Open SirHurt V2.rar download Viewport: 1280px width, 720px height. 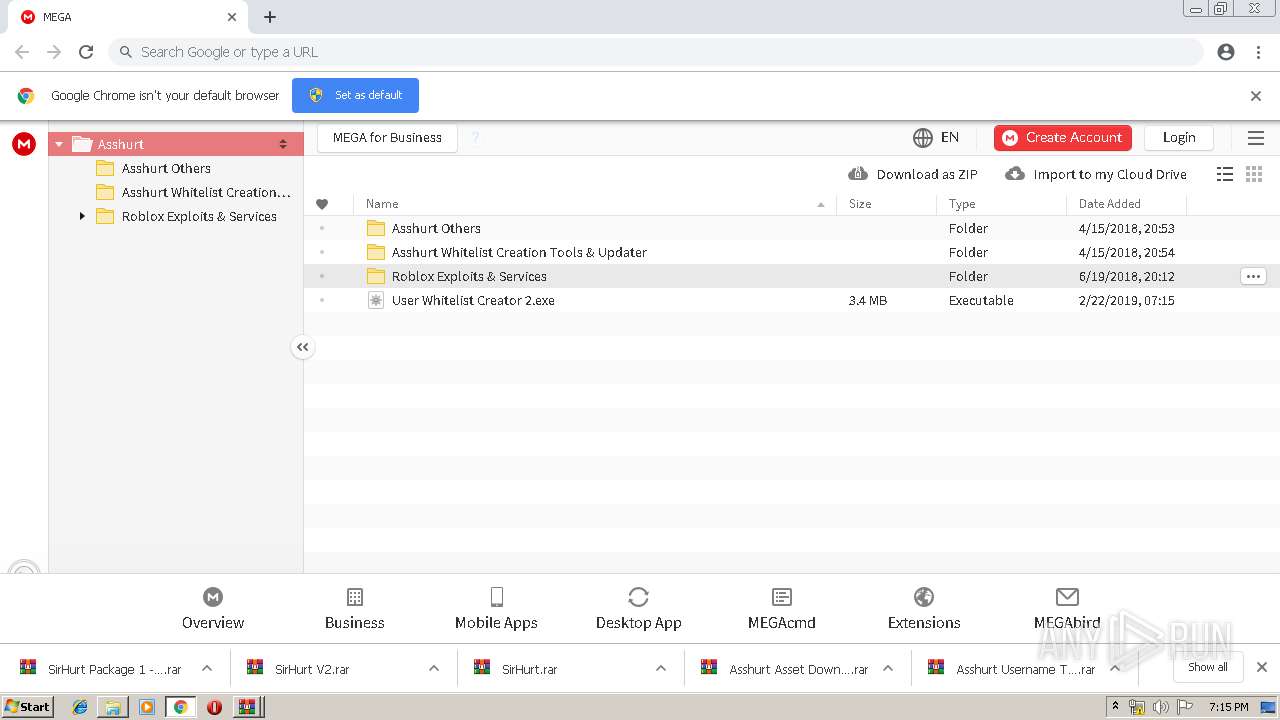tap(299, 669)
